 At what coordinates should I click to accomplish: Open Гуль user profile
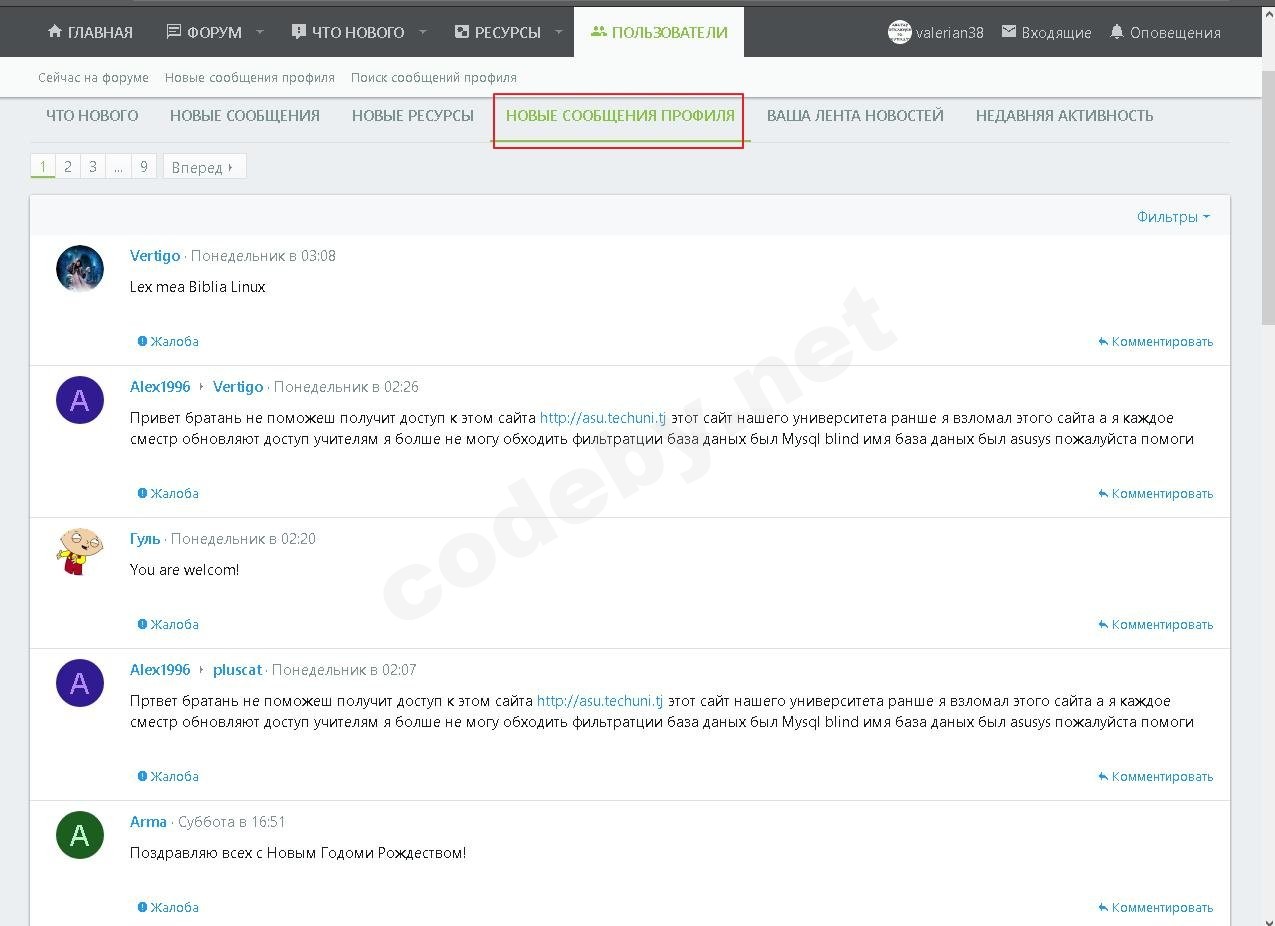(x=145, y=539)
